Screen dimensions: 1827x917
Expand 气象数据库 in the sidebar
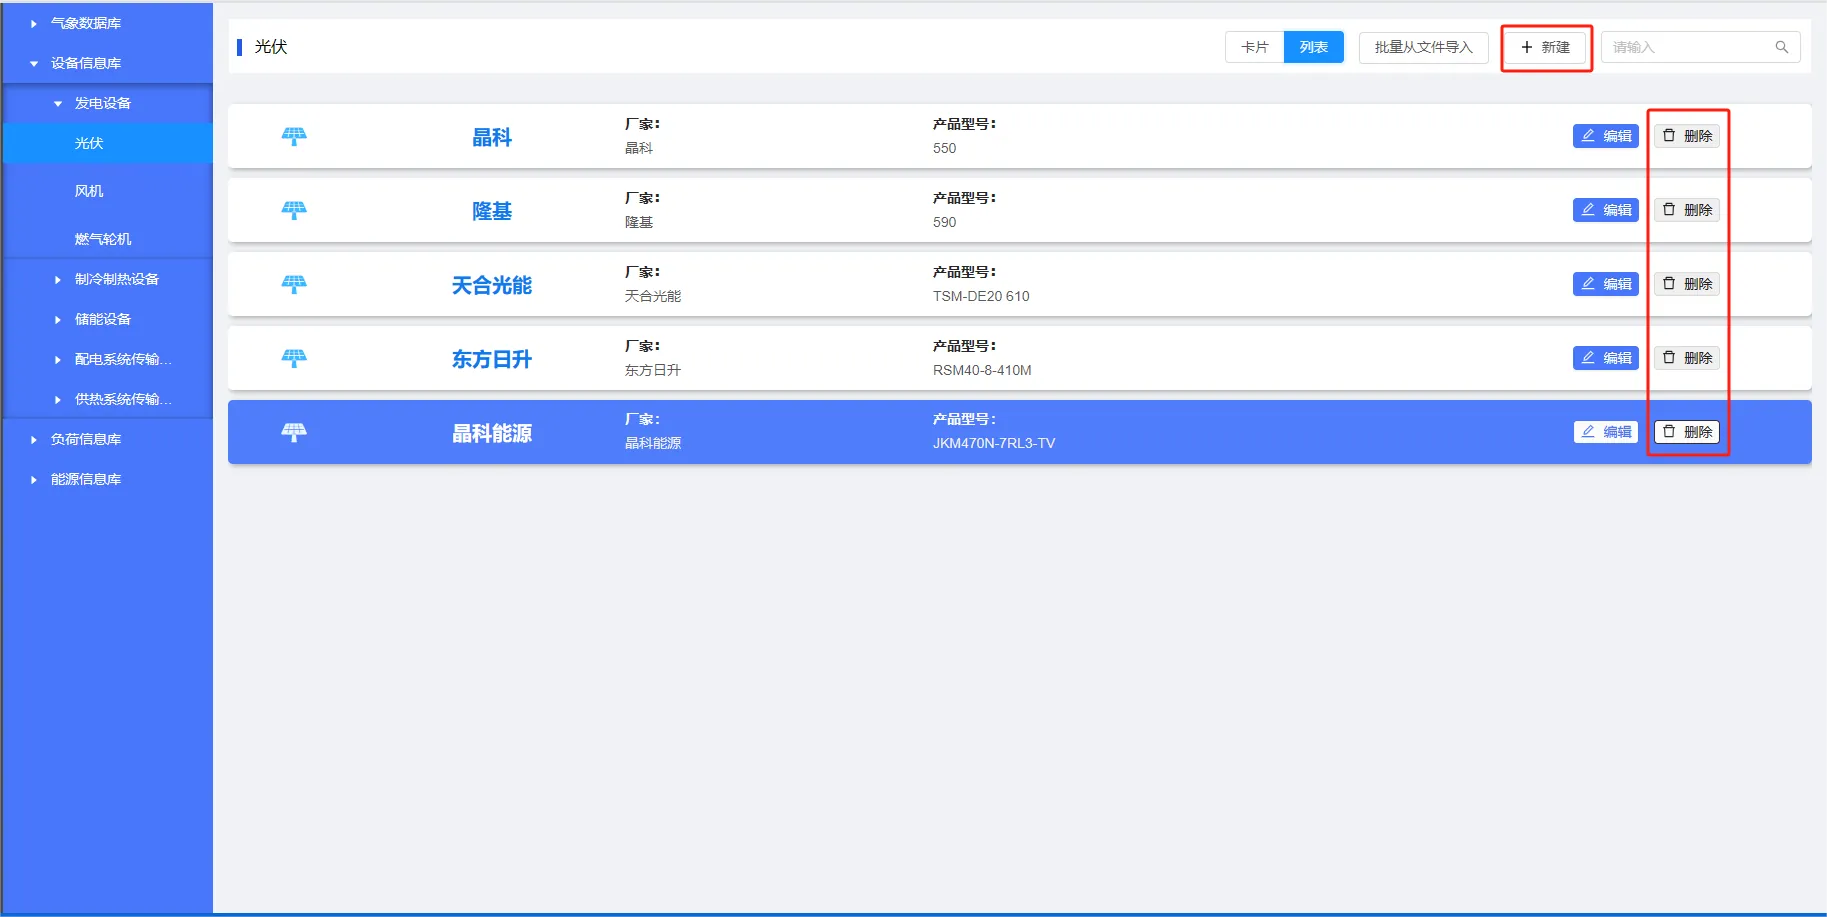pyautogui.click(x=107, y=23)
